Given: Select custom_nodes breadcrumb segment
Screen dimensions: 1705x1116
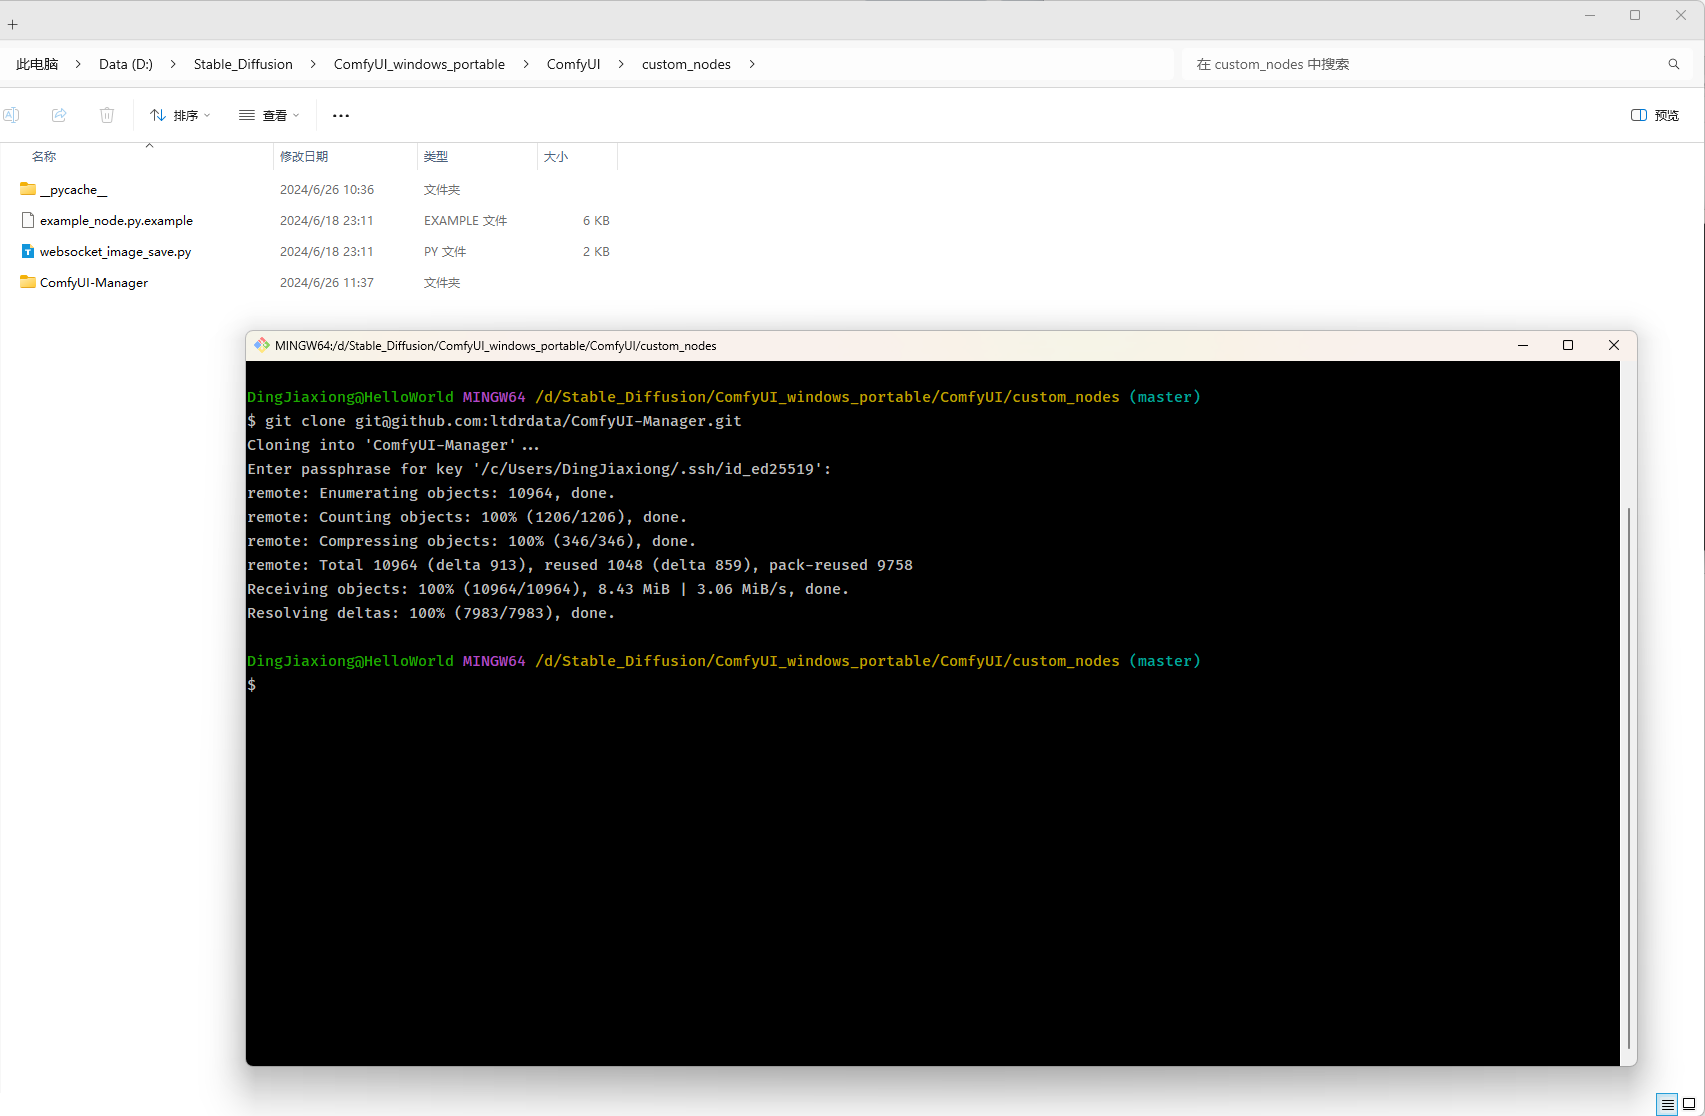Looking at the screenshot, I should point(686,64).
